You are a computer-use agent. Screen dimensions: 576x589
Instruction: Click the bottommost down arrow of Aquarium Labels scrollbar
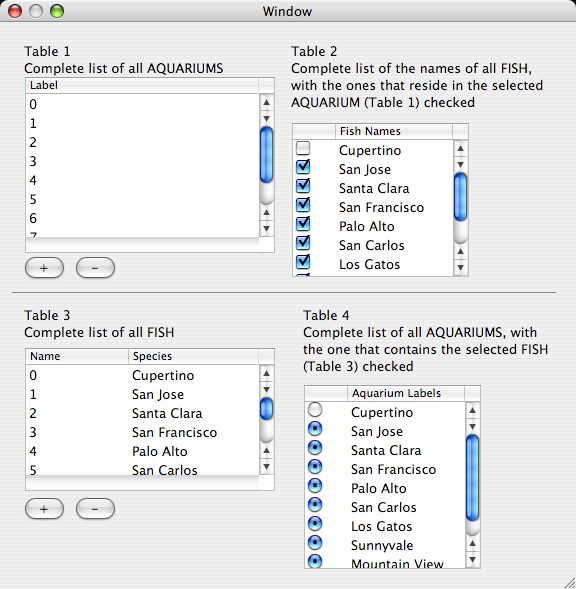click(x=473, y=560)
